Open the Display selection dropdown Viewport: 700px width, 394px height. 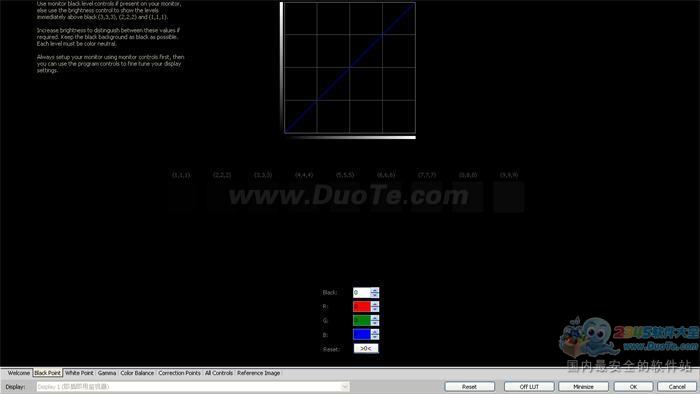(192, 386)
